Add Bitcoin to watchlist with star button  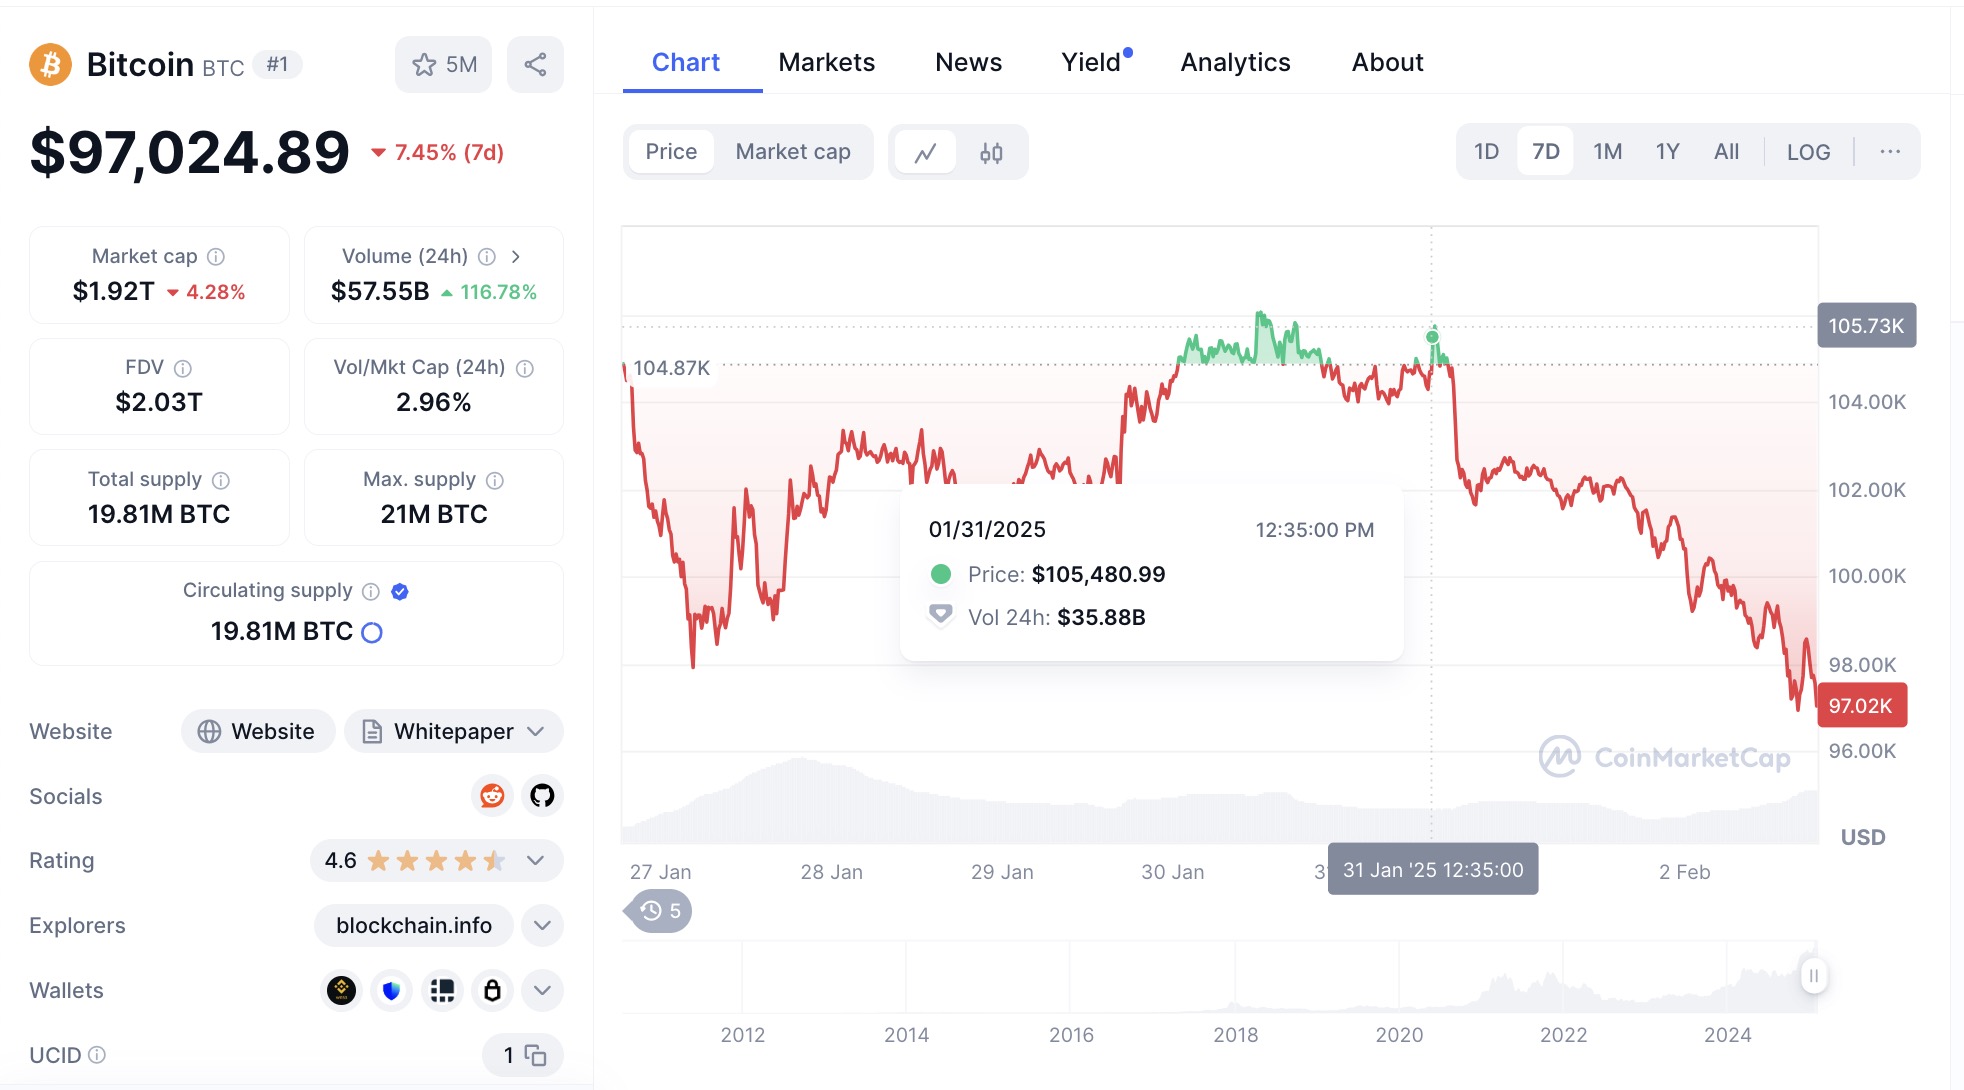(444, 65)
